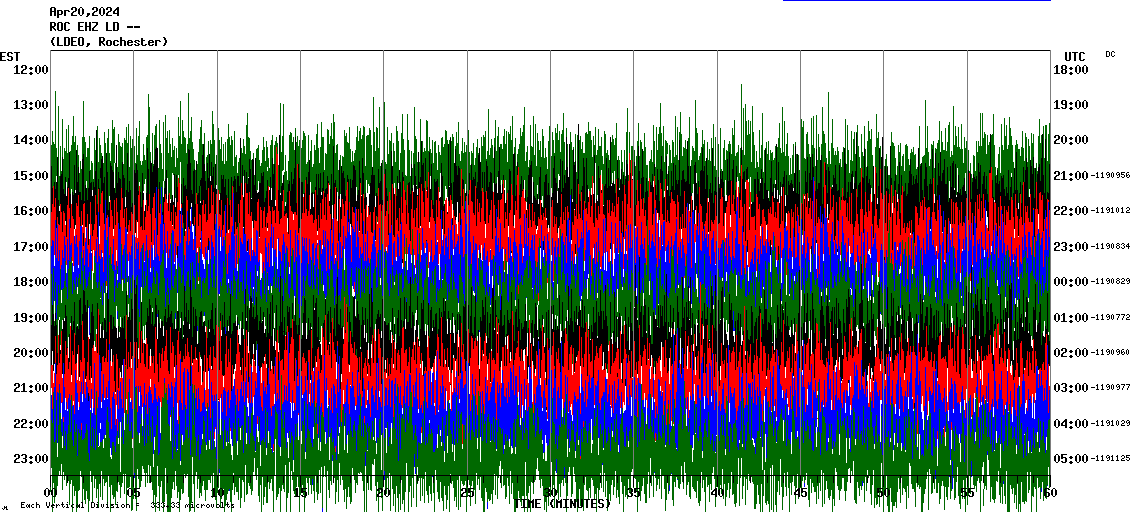Click the ROC EHZ LD station title
The width and height of the screenshot is (1130, 519).
95,27
